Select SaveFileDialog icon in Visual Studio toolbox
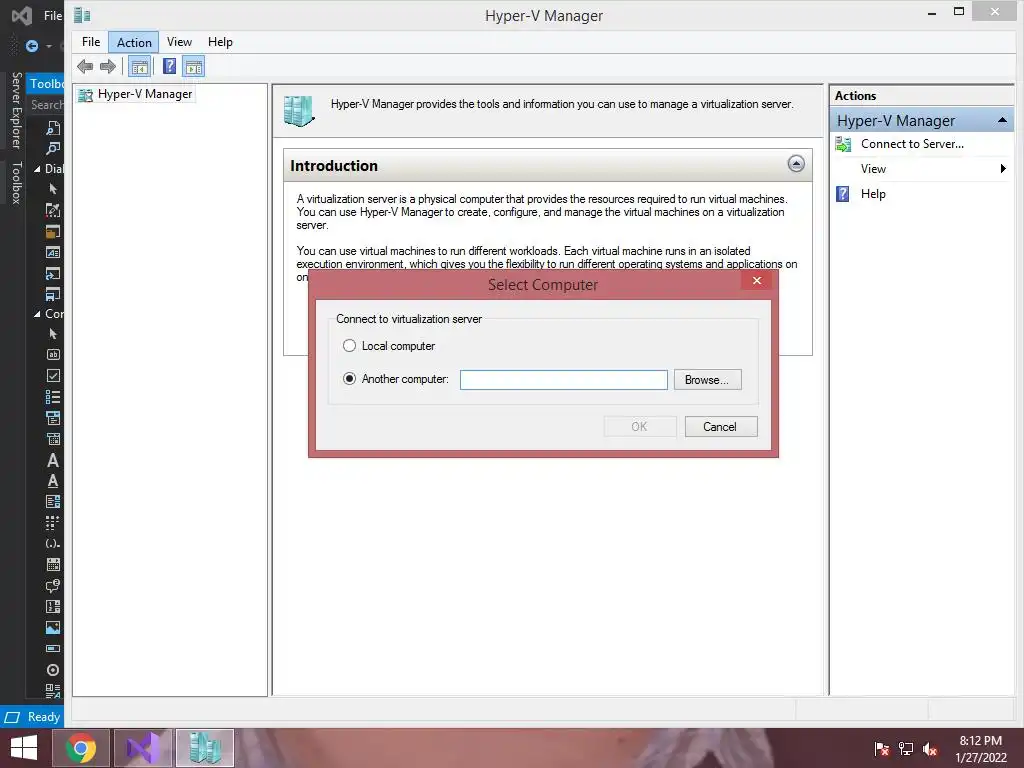1024x768 pixels. point(53,294)
